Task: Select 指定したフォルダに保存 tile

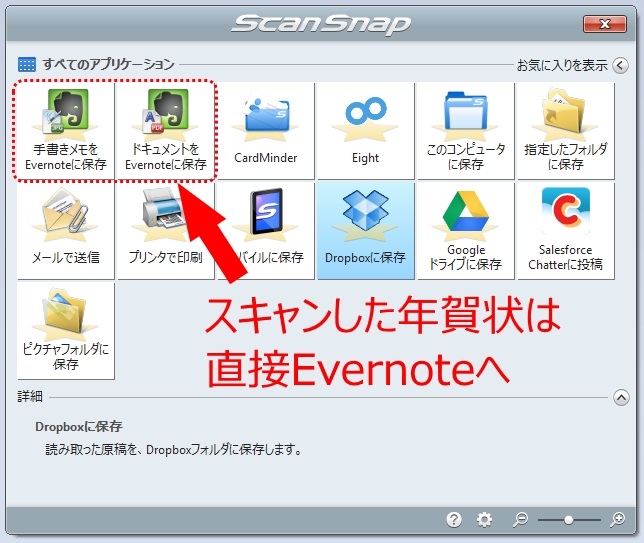Action: pos(566,131)
